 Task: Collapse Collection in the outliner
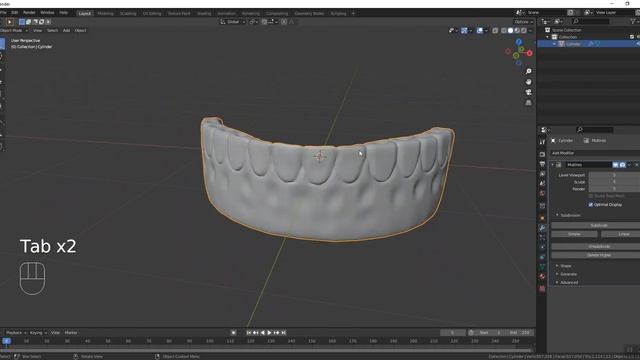pyautogui.click(x=547, y=37)
